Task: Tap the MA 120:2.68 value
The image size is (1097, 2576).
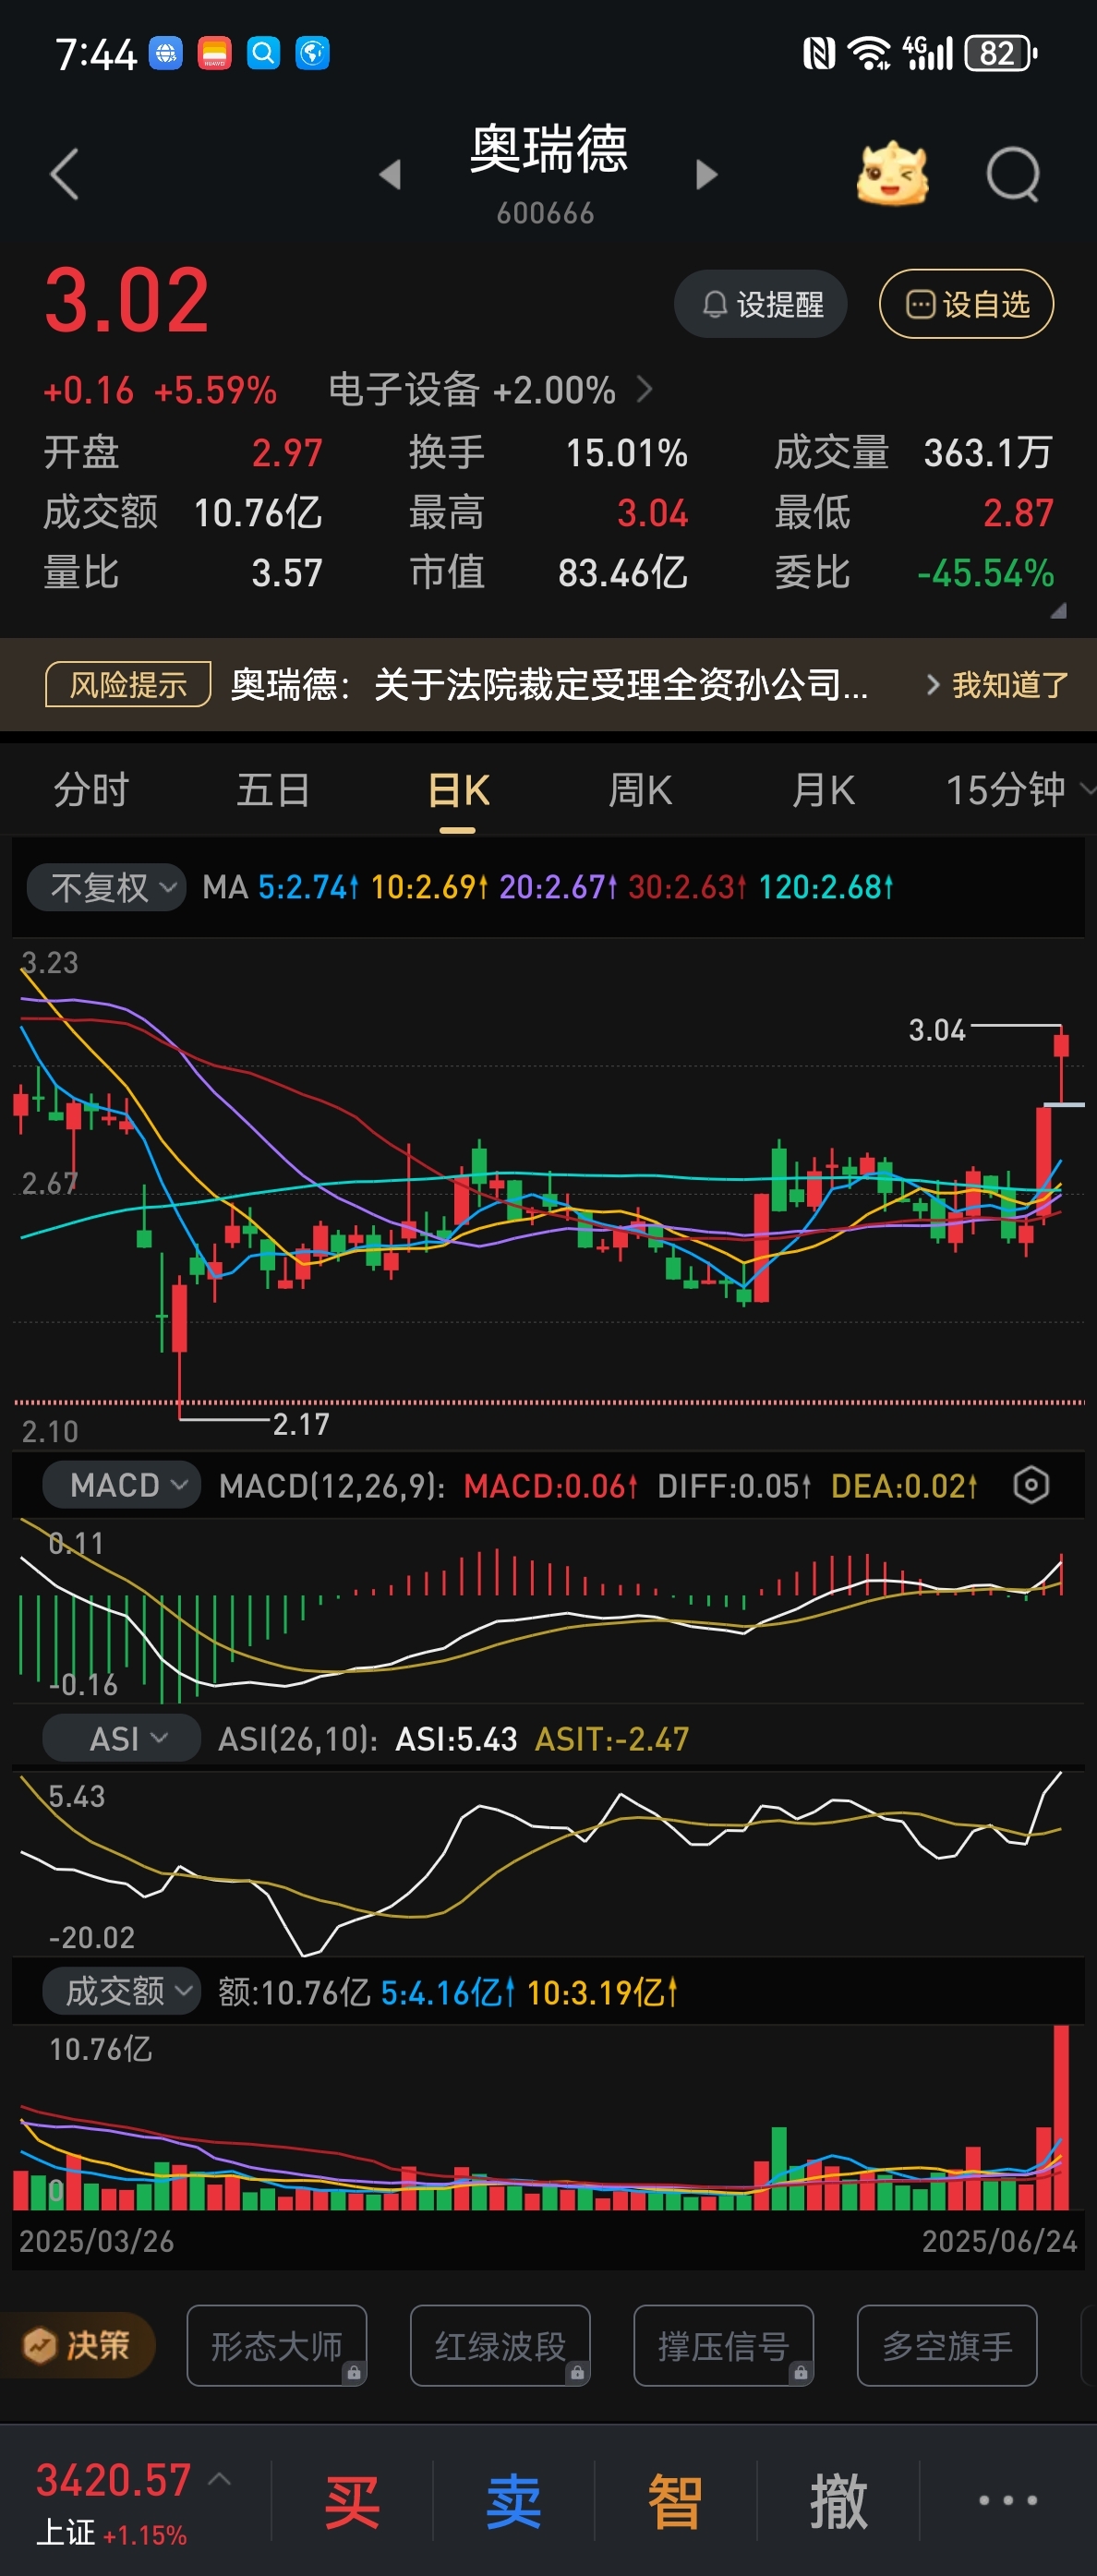Action: [826, 887]
